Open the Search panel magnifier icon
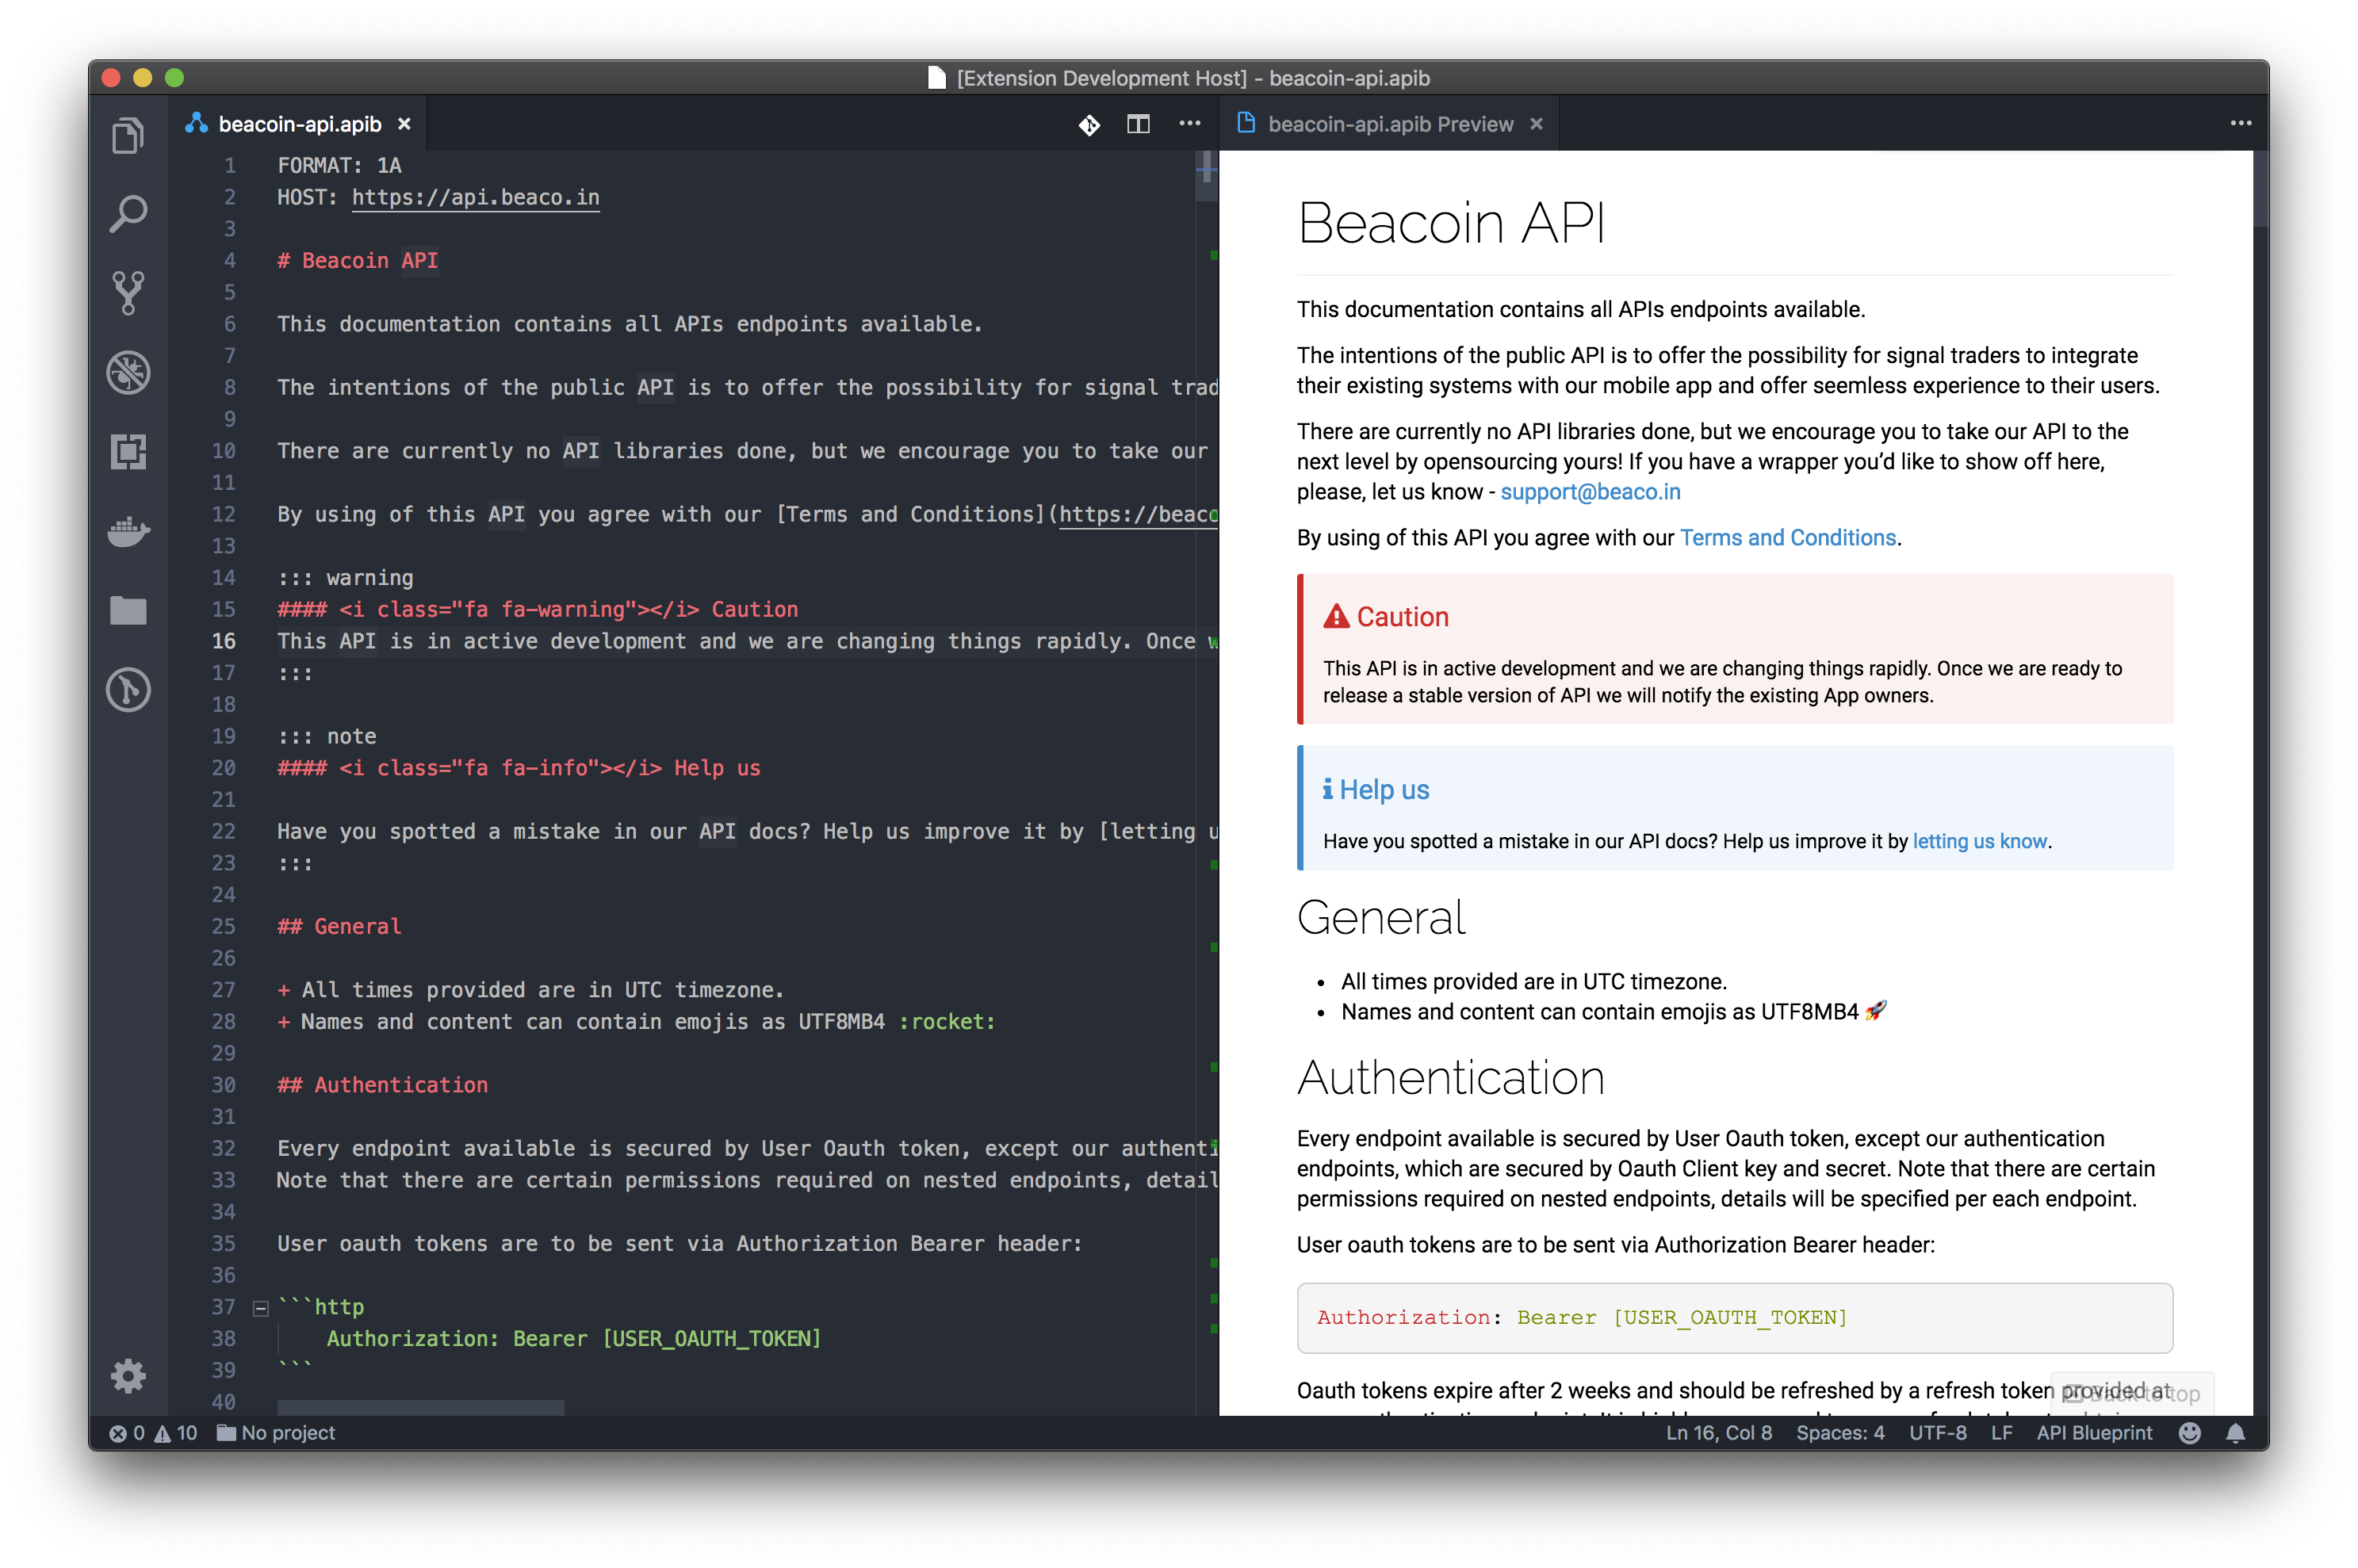Screen dimensions: 2358x1568 click(x=128, y=214)
